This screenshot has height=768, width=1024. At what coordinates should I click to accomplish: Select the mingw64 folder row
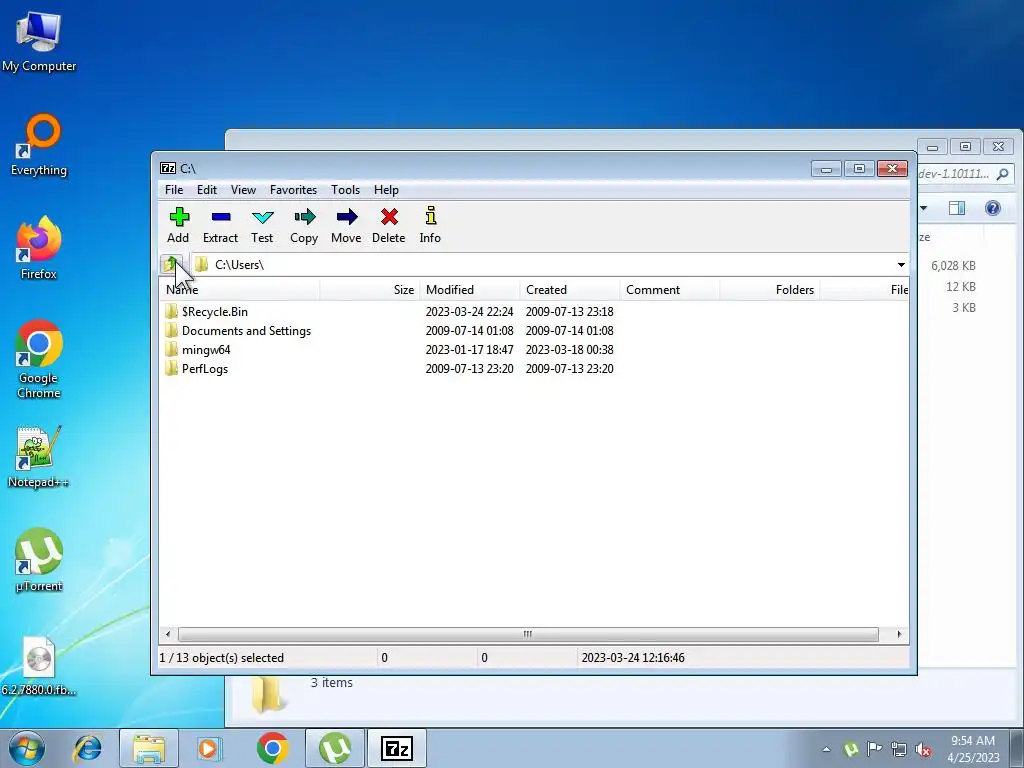click(x=206, y=349)
